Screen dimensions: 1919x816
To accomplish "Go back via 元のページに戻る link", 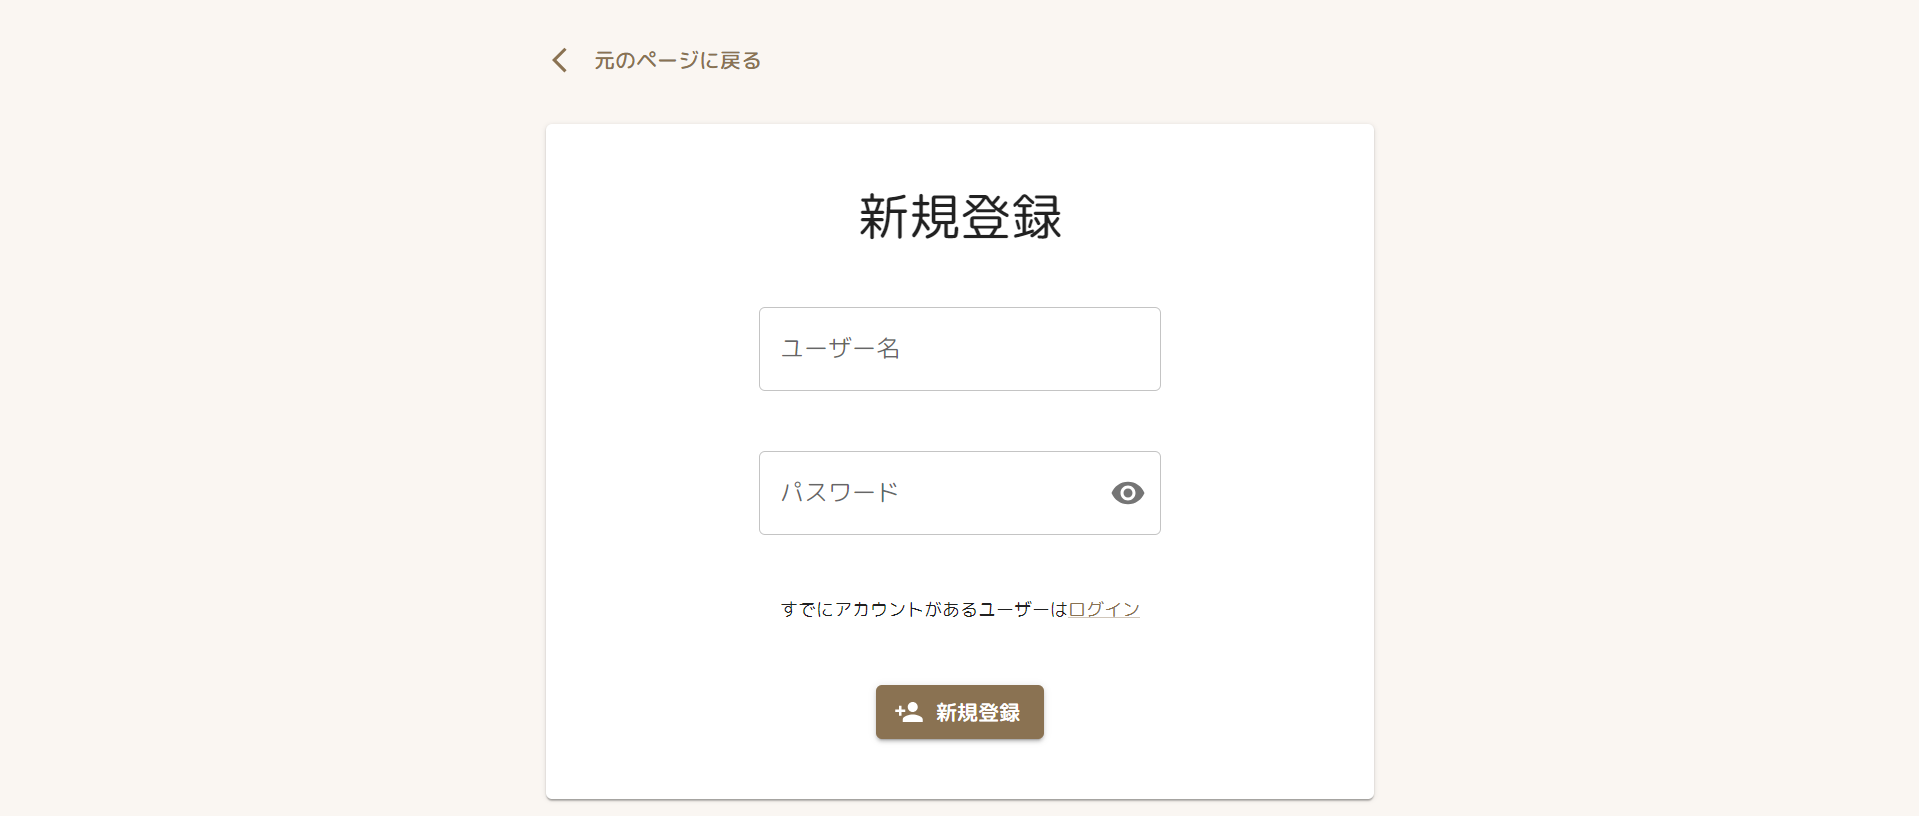I will click(677, 61).
